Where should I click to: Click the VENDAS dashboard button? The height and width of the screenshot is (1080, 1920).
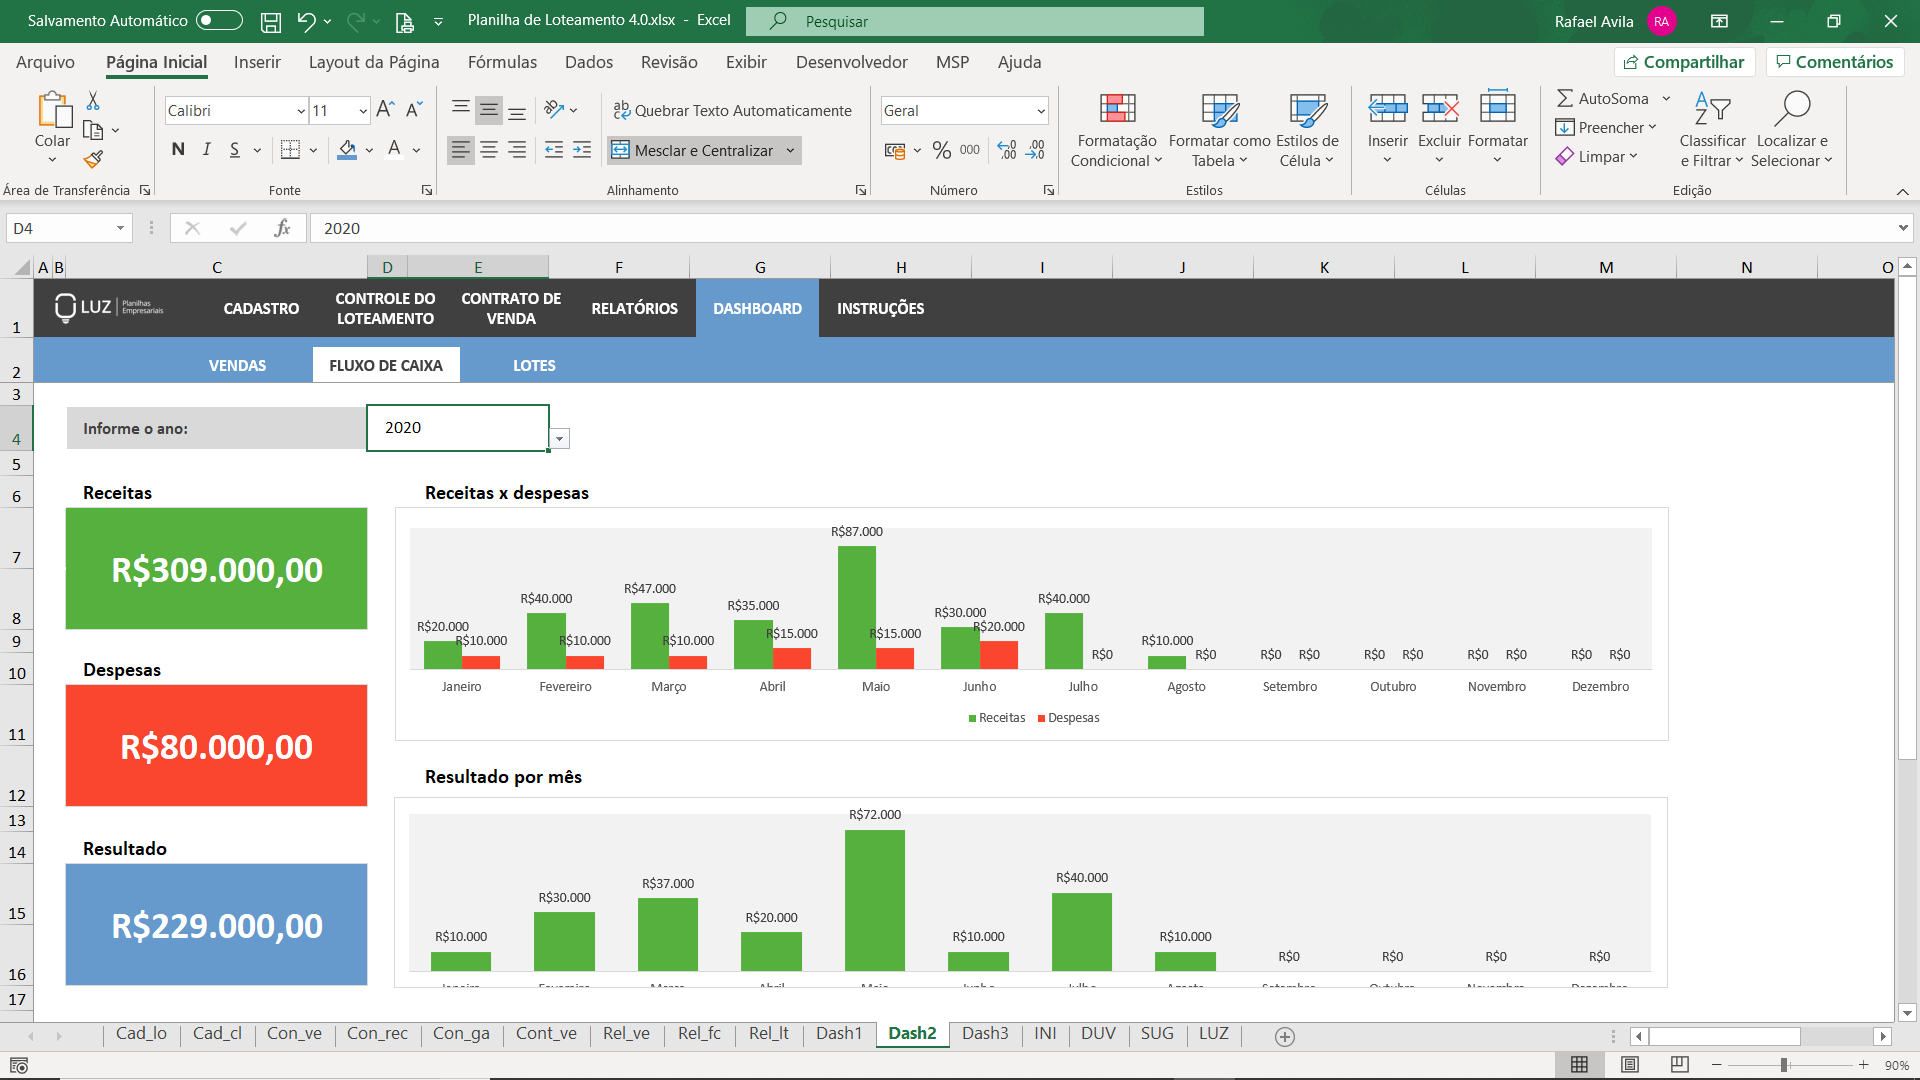pos(237,365)
